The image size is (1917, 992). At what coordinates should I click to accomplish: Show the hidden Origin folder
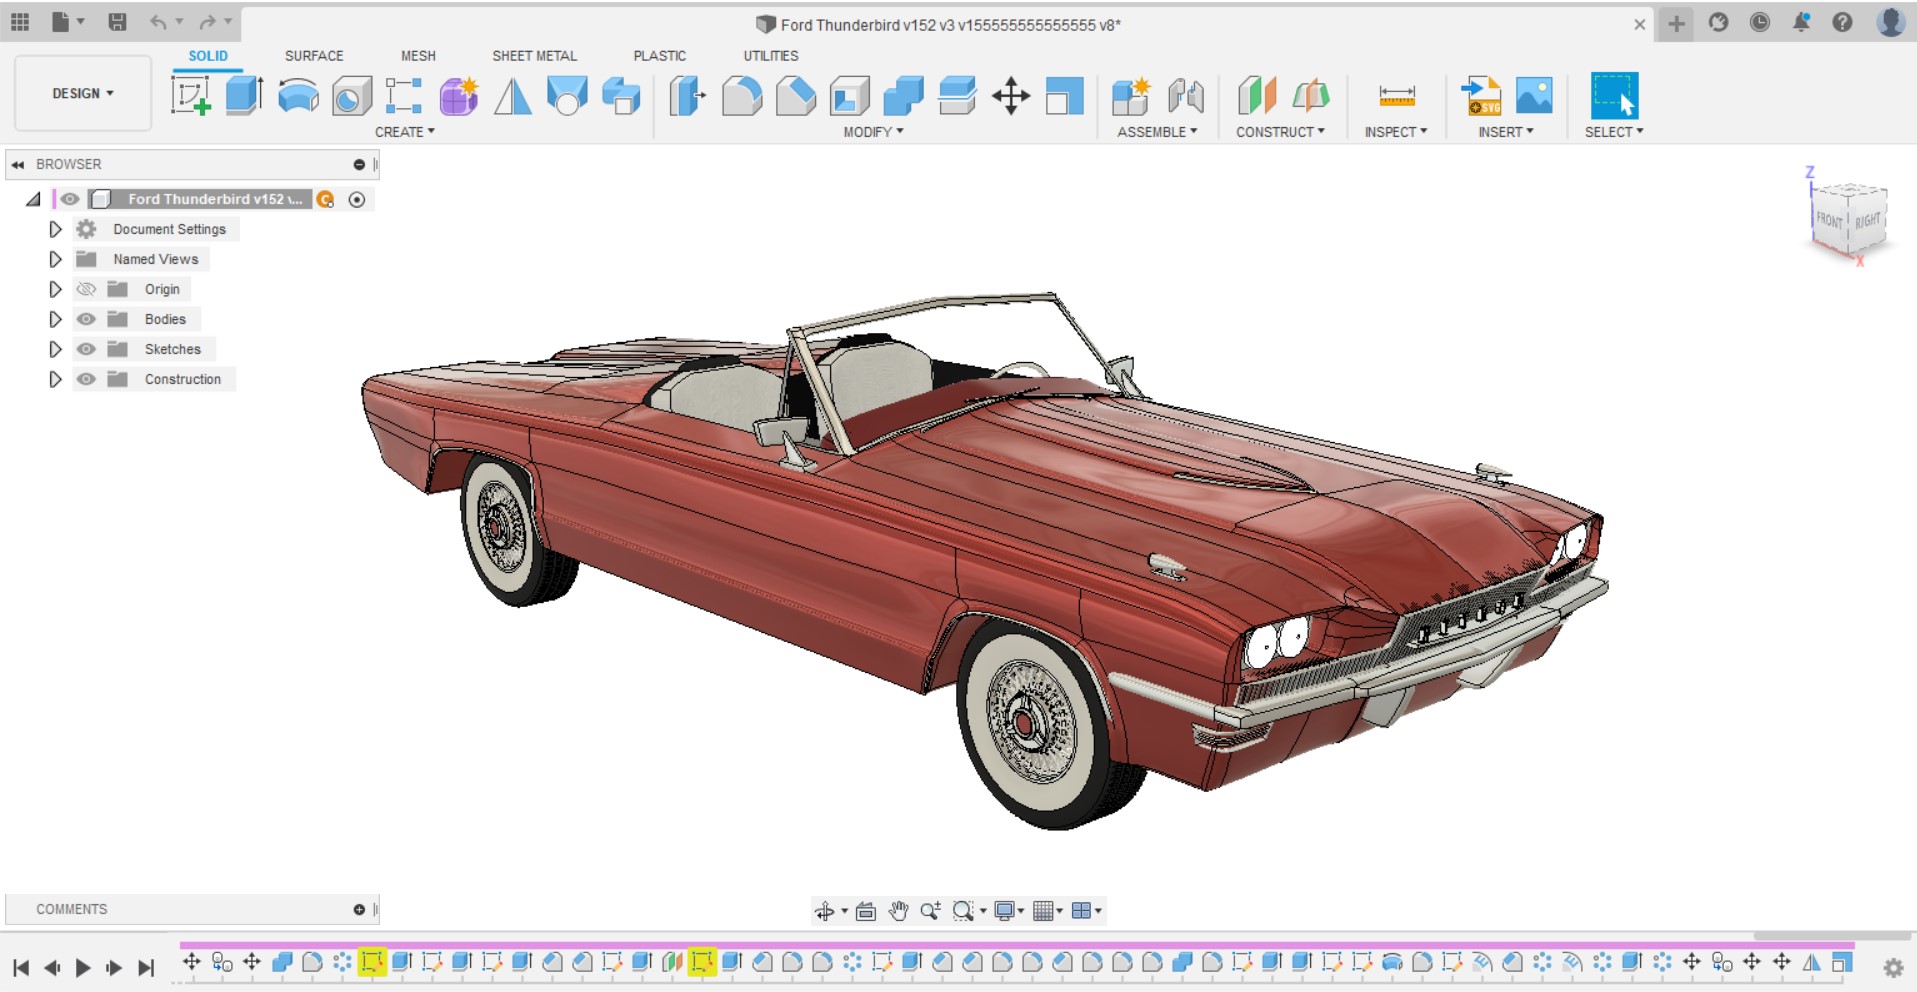(87, 289)
